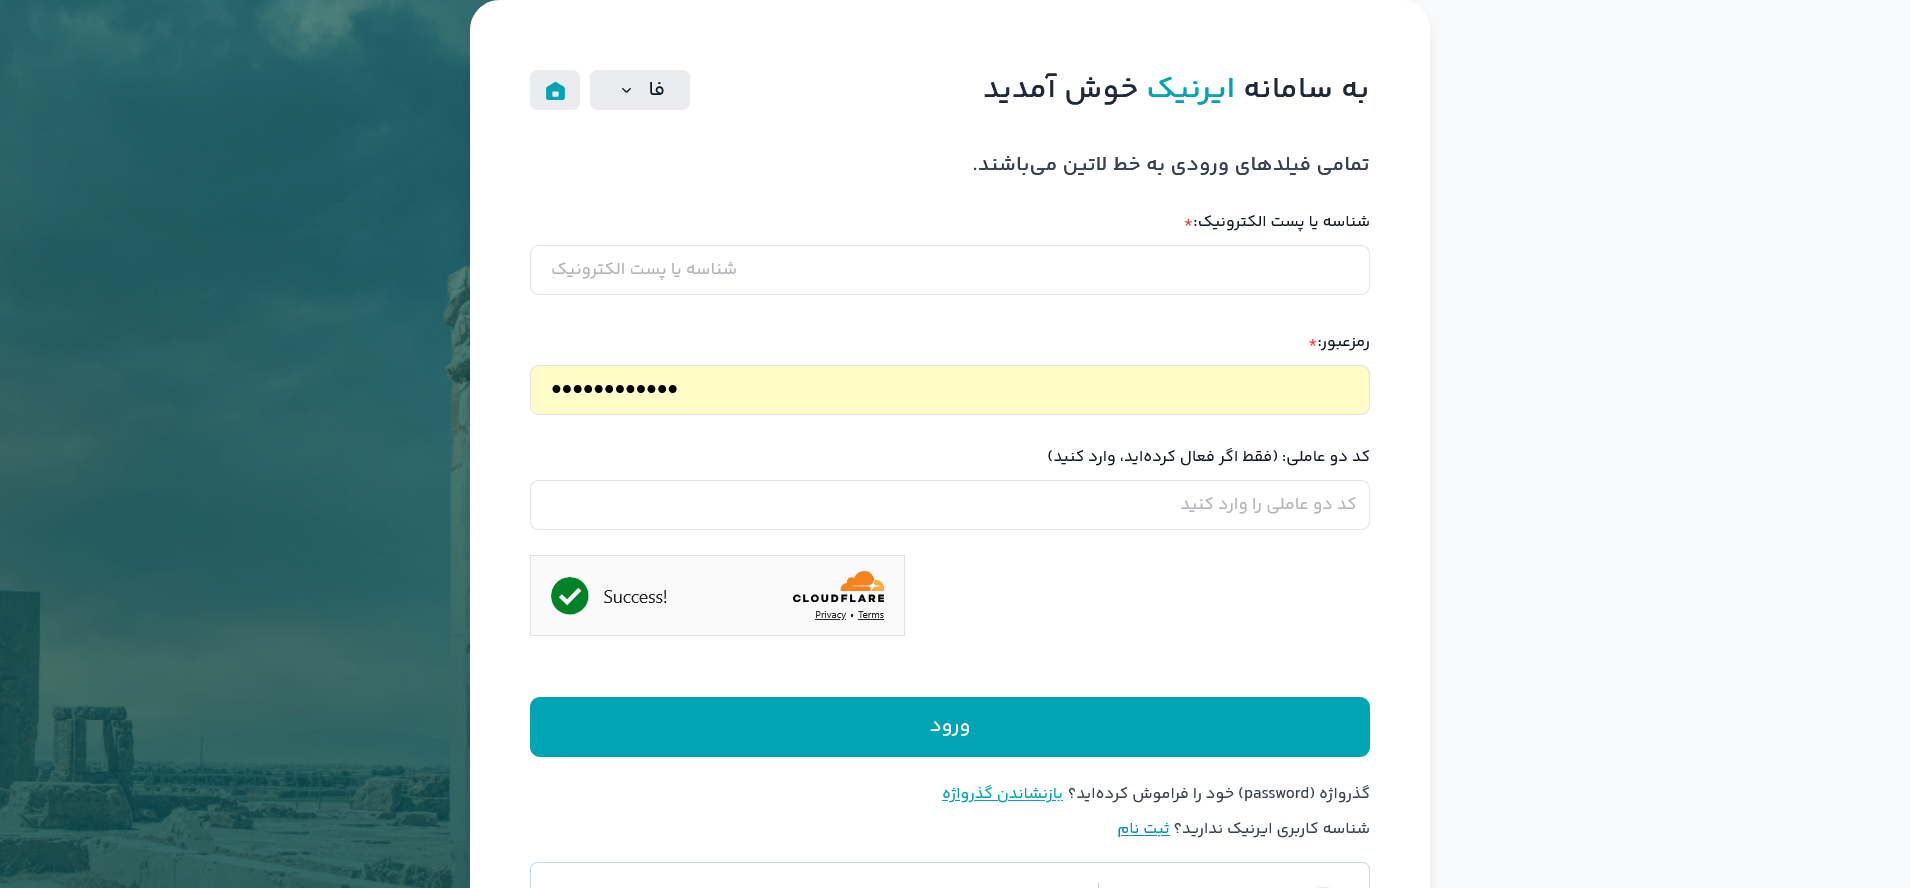Click the teal ایرنیک word in the heading

click(x=1190, y=89)
